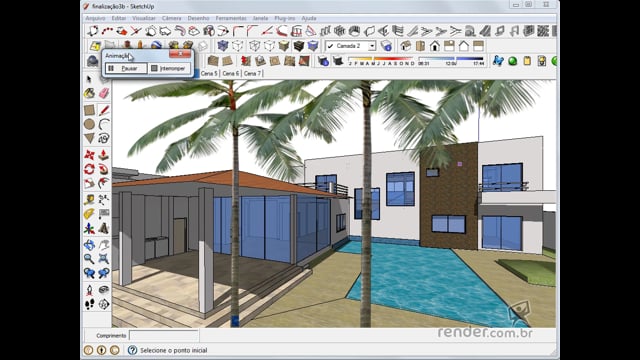Select the Look Around eye tool
This screenshot has width=640, height=360.
pyautogui.click(x=104, y=290)
